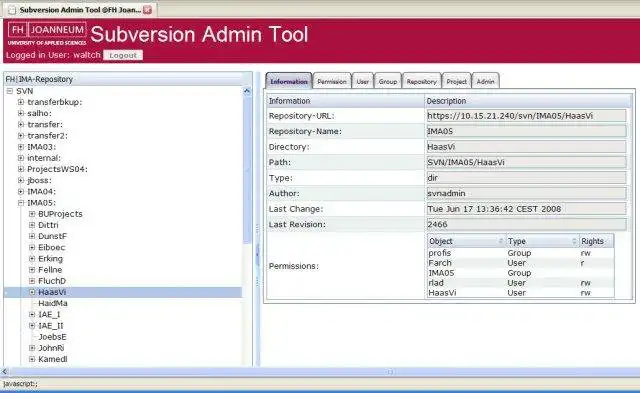
Task: Open the Group tab
Action: click(388, 81)
